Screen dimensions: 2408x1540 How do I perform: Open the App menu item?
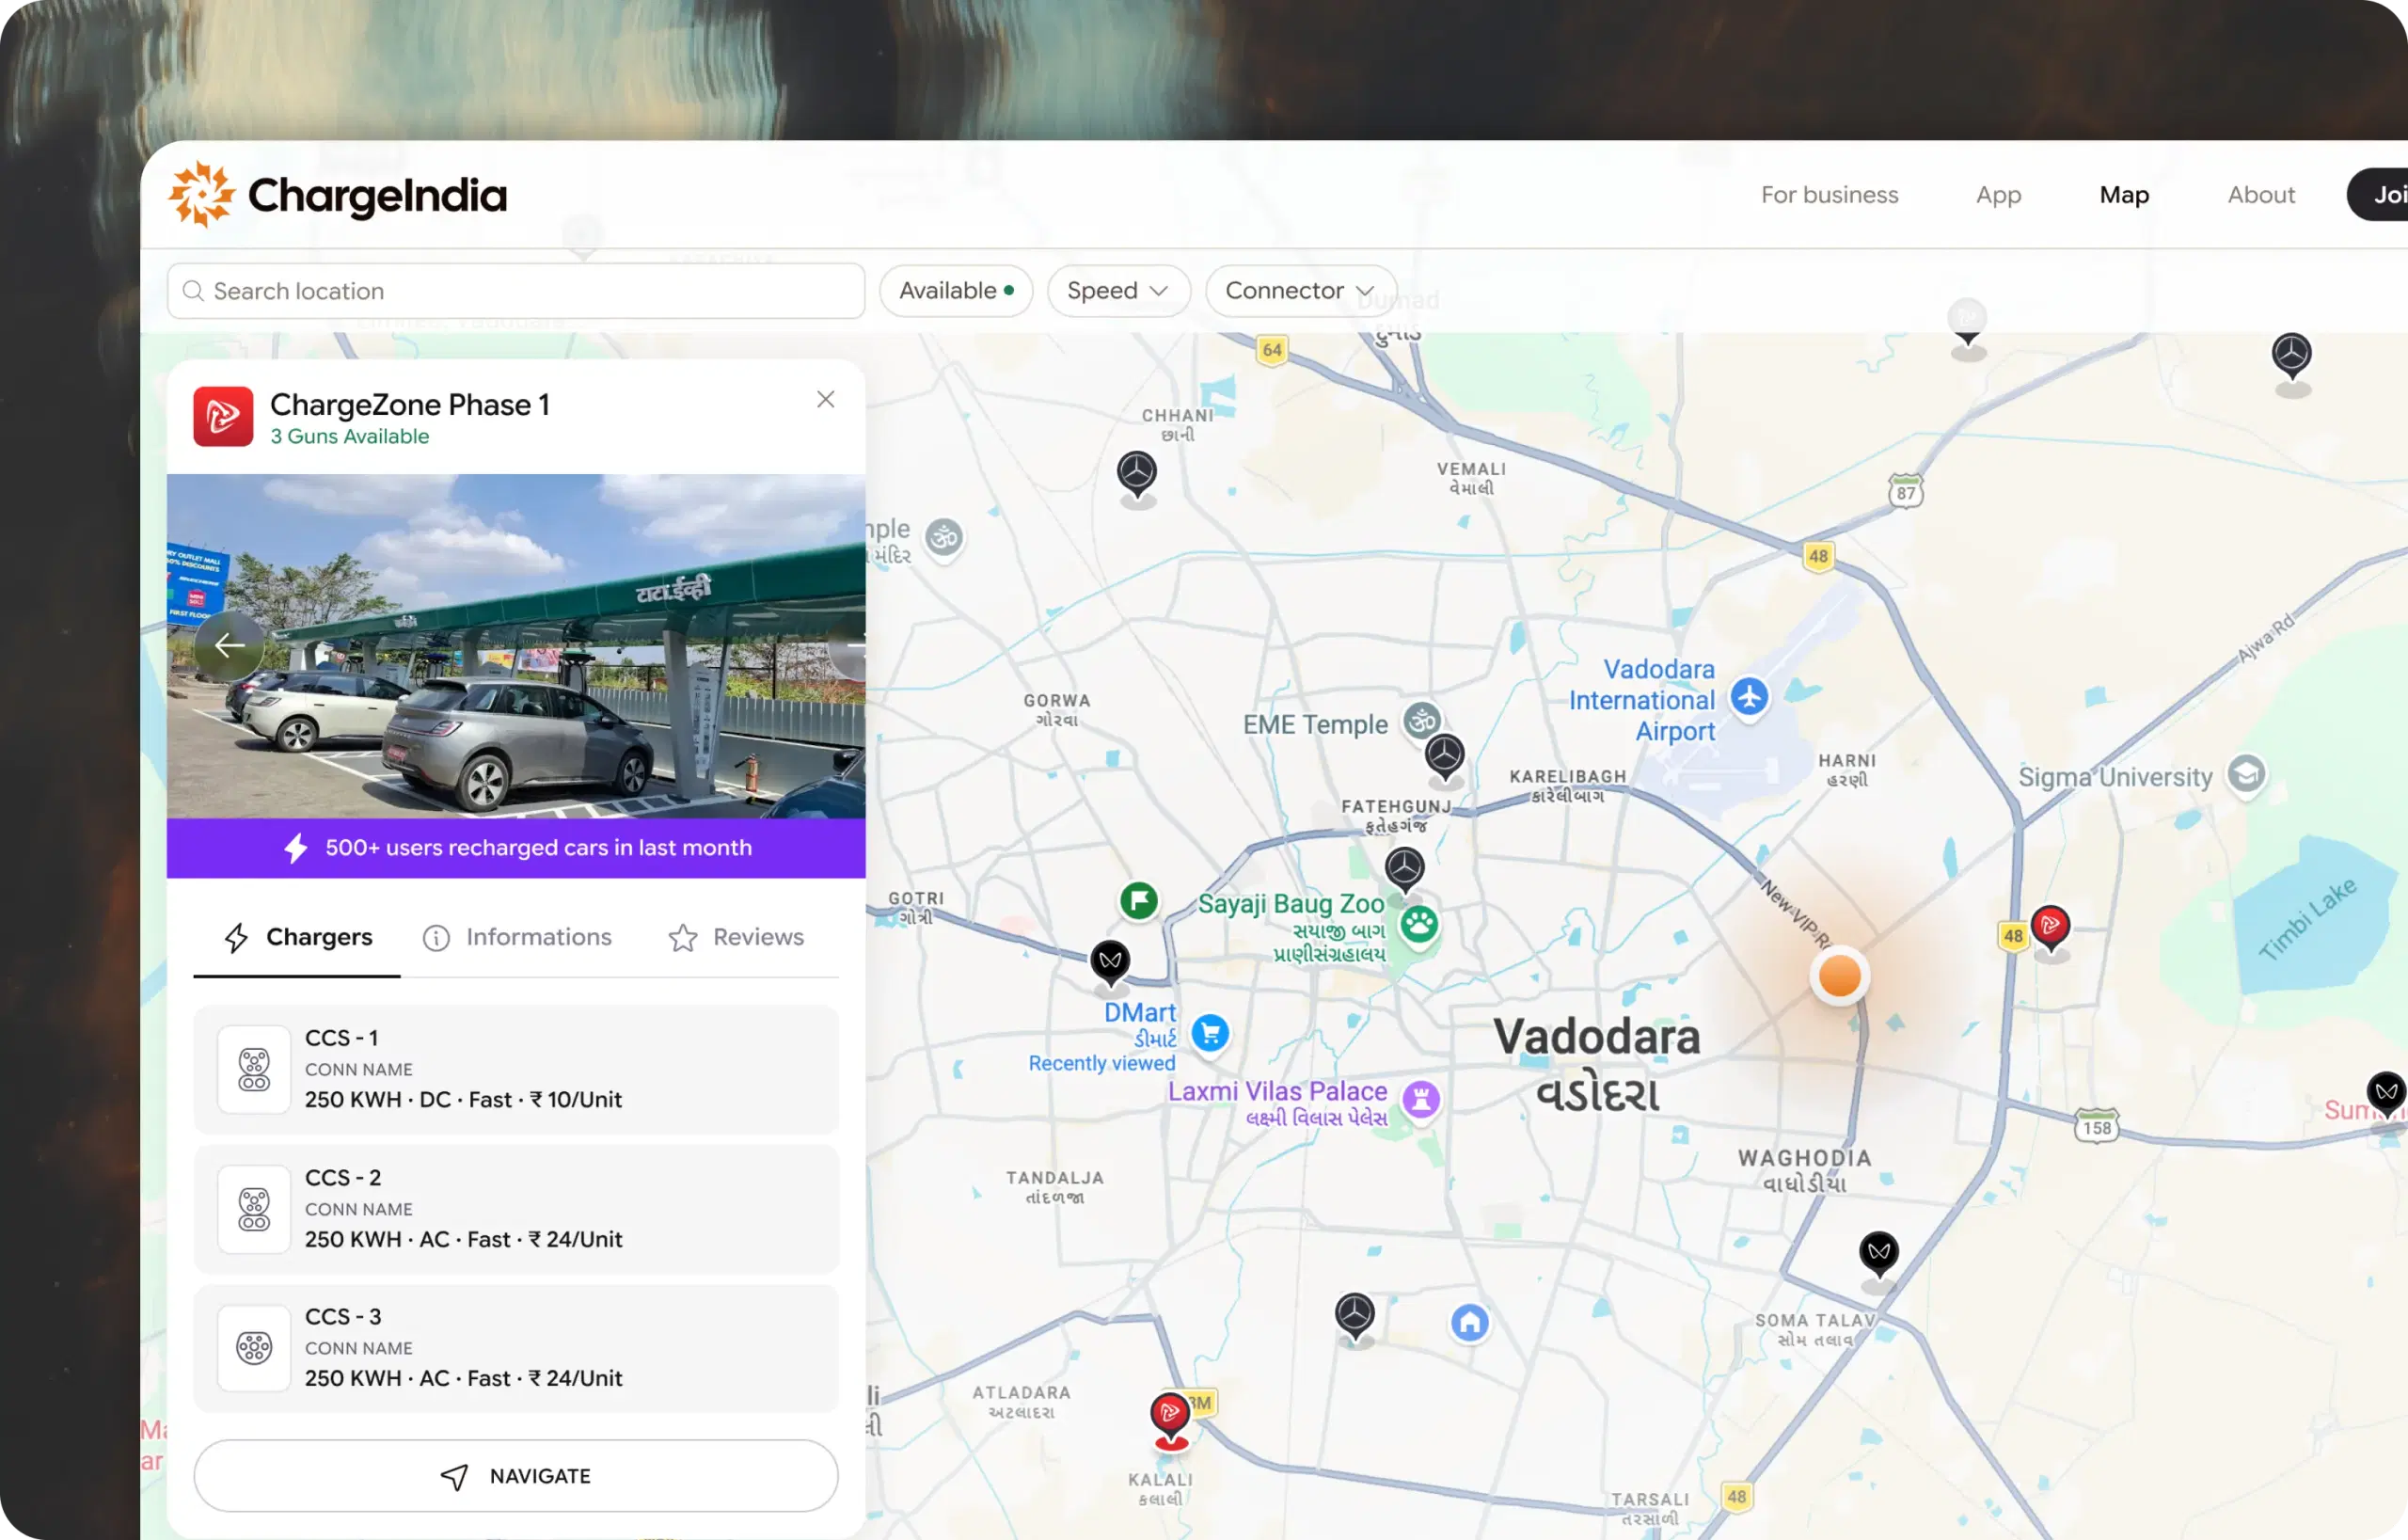pyautogui.click(x=1998, y=194)
